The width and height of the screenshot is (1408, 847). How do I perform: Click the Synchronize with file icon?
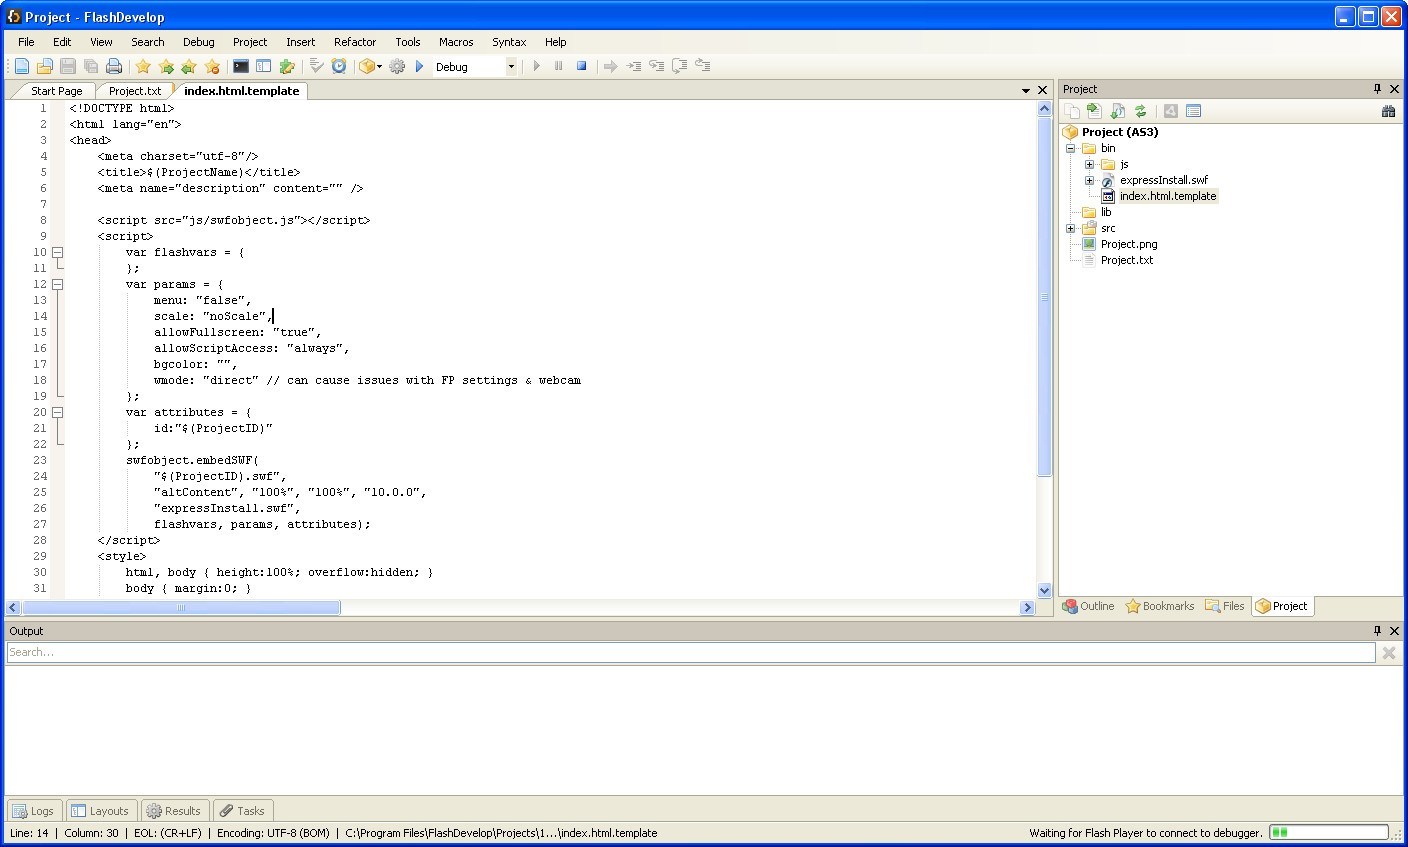pyautogui.click(x=1094, y=111)
